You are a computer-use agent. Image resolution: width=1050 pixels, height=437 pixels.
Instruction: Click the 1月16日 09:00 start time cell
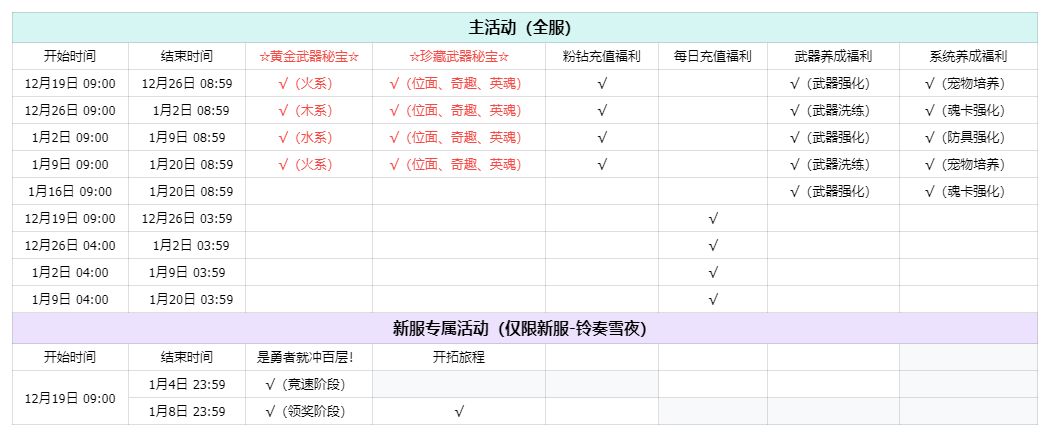click(70, 191)
